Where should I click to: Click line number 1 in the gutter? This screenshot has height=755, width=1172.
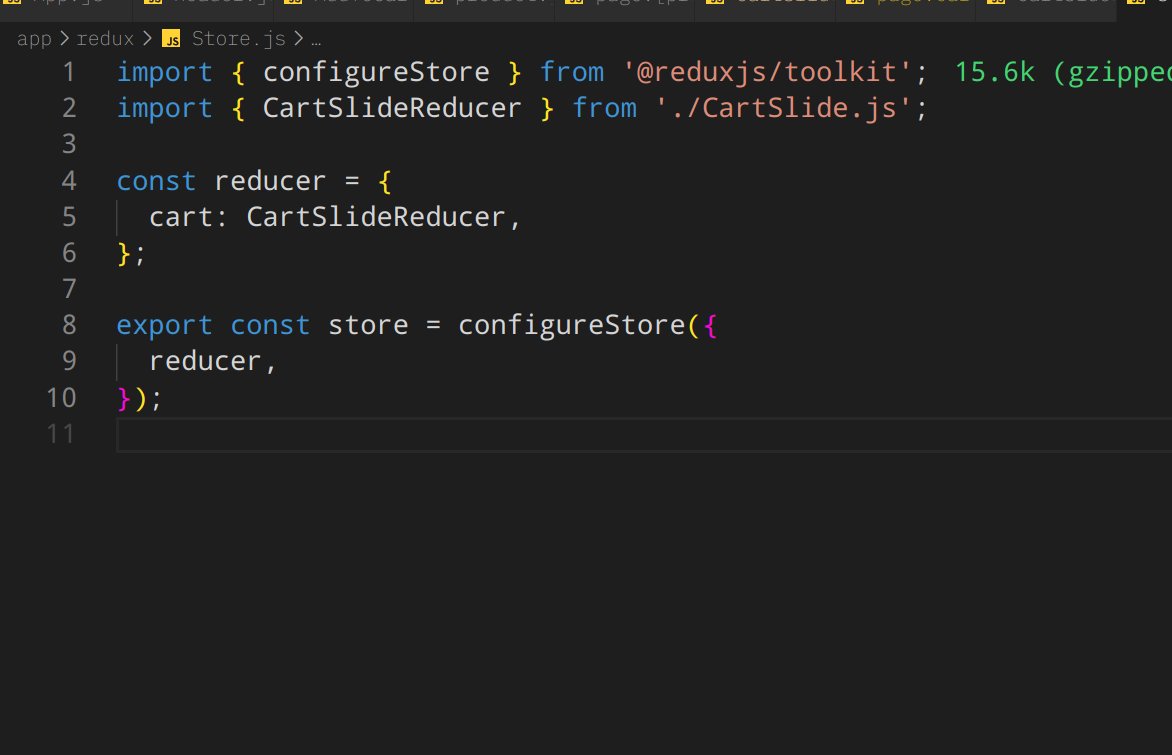pyautogui.click(x=68, y=72)
